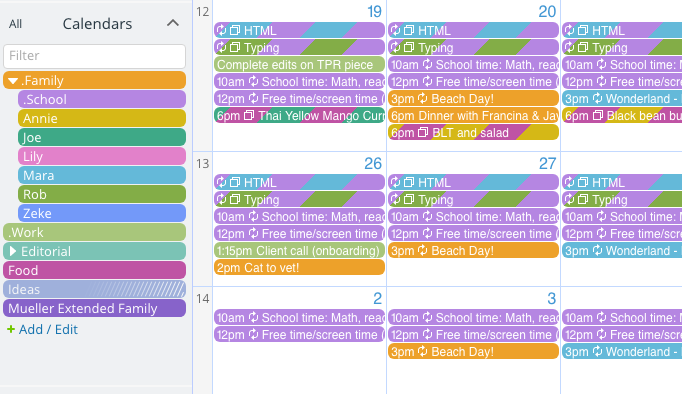Click repeat icon on Free time on 27th
This screenshot has height=394, width=682.
[x=428, y=234]
